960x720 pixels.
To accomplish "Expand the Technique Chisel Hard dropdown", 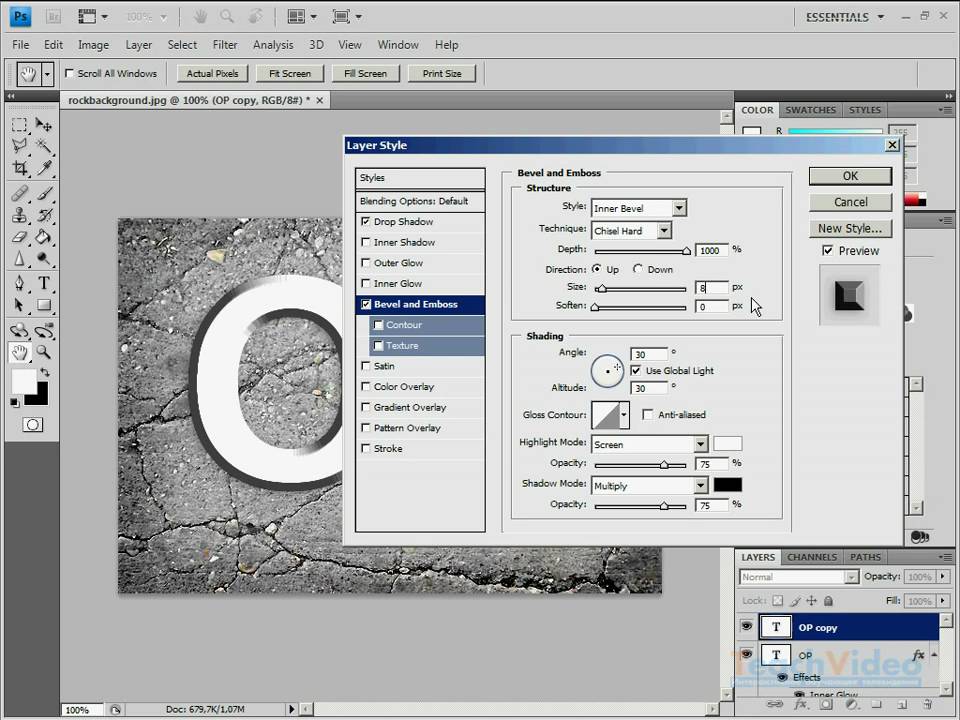I will coord(663,231).
